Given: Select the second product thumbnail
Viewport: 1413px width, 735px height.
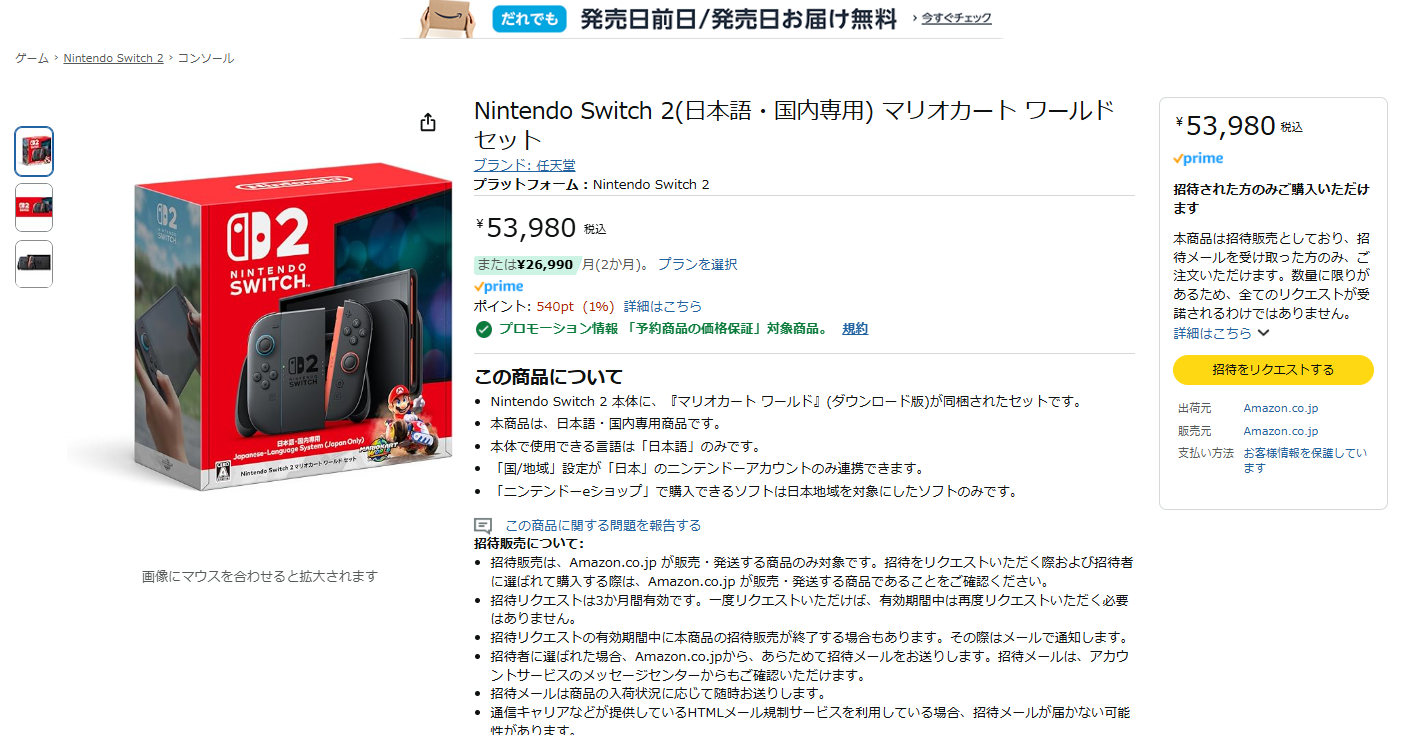Looking at the screenshot, I should tap(34, 208).
